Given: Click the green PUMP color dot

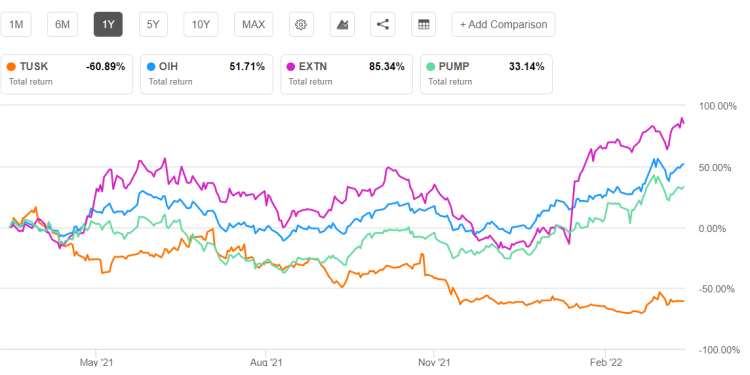Looking at the screenshot, I should [431, 67].
